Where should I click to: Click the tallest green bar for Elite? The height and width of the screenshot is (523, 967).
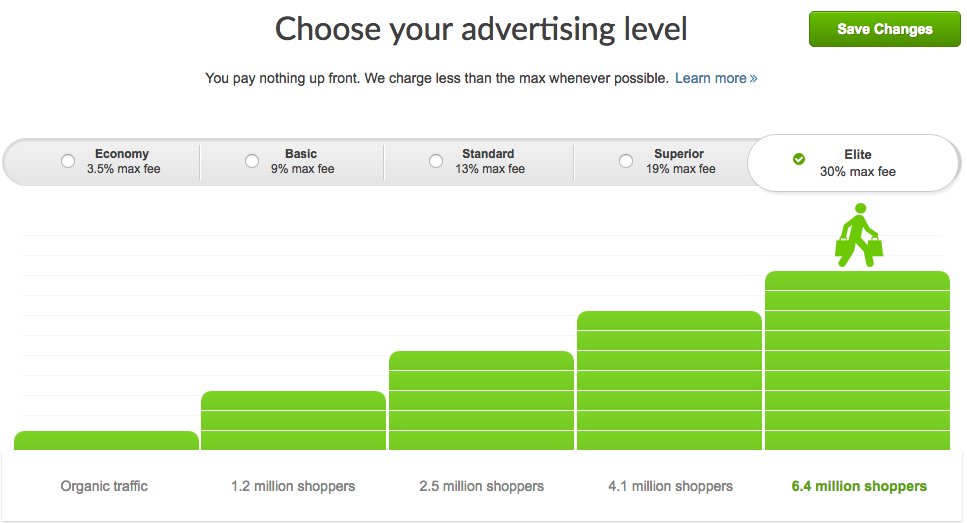pos(857,361)
